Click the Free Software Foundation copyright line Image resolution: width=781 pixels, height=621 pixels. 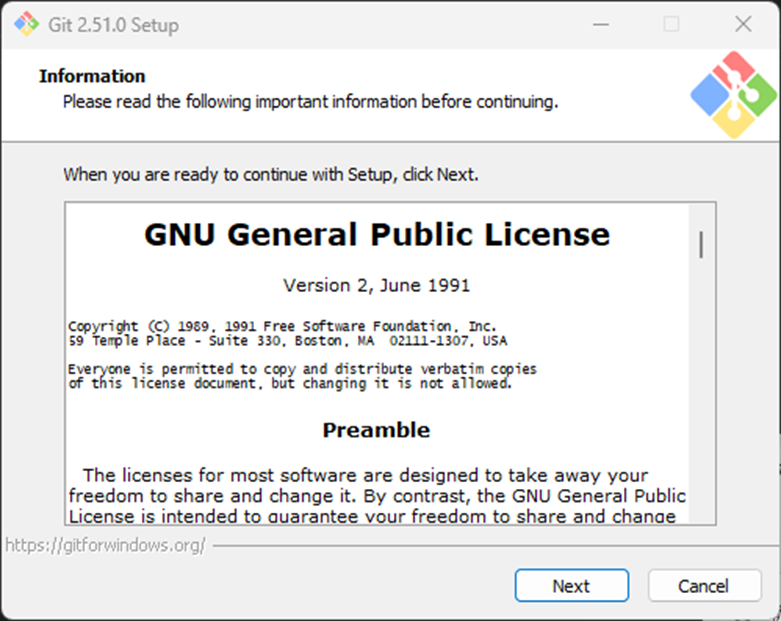click(282, 327)
